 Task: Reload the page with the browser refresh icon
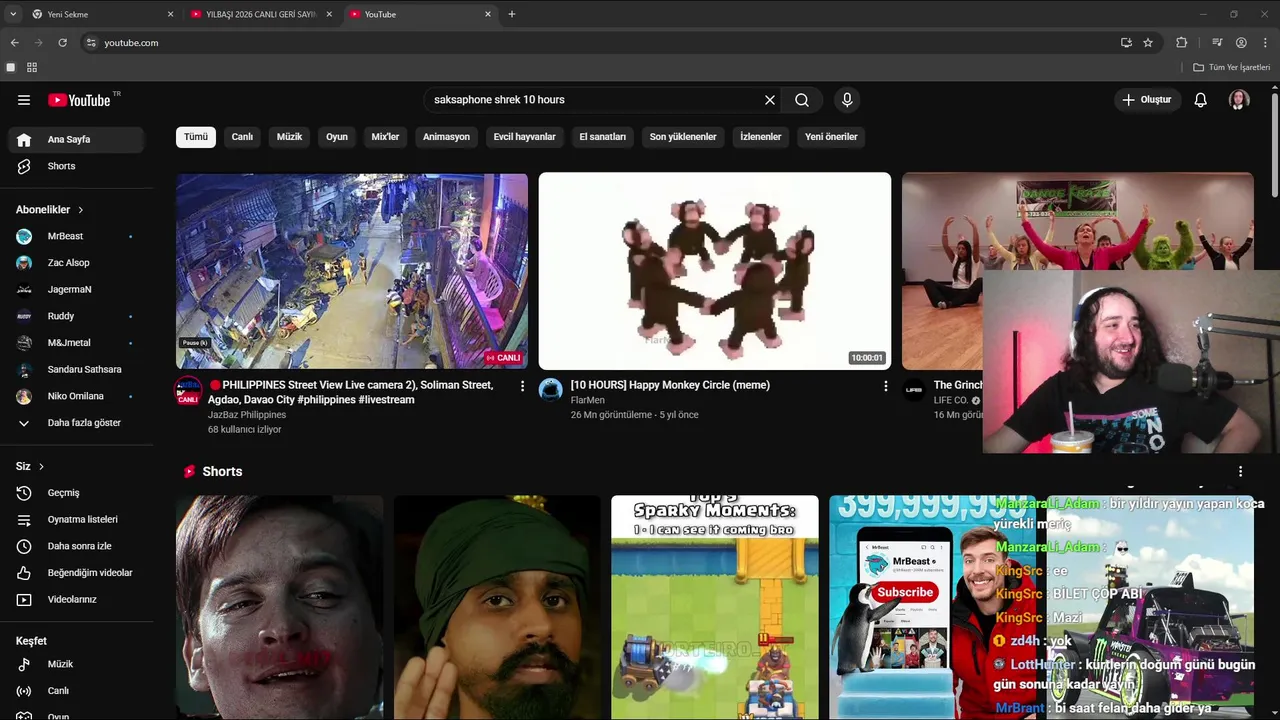62,43
